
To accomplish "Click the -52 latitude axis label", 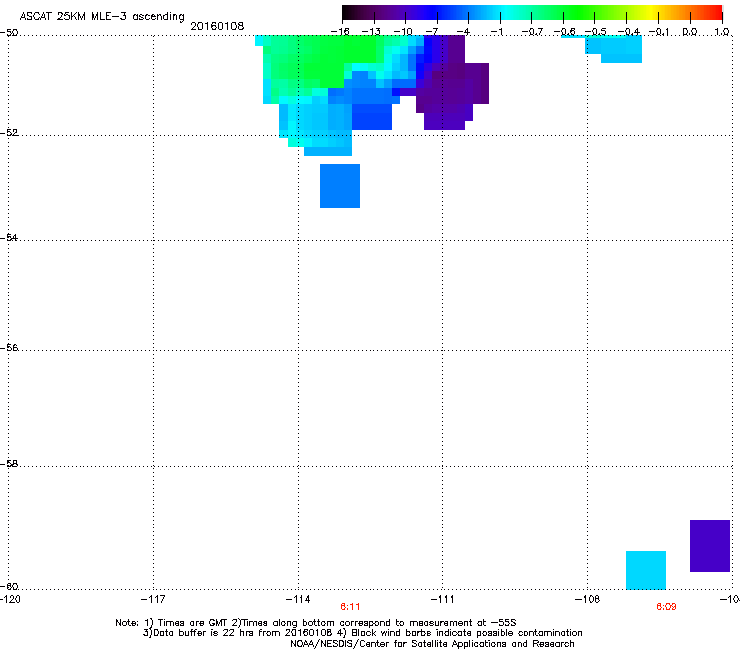I will pyautogui.click(x=9, y=133).
